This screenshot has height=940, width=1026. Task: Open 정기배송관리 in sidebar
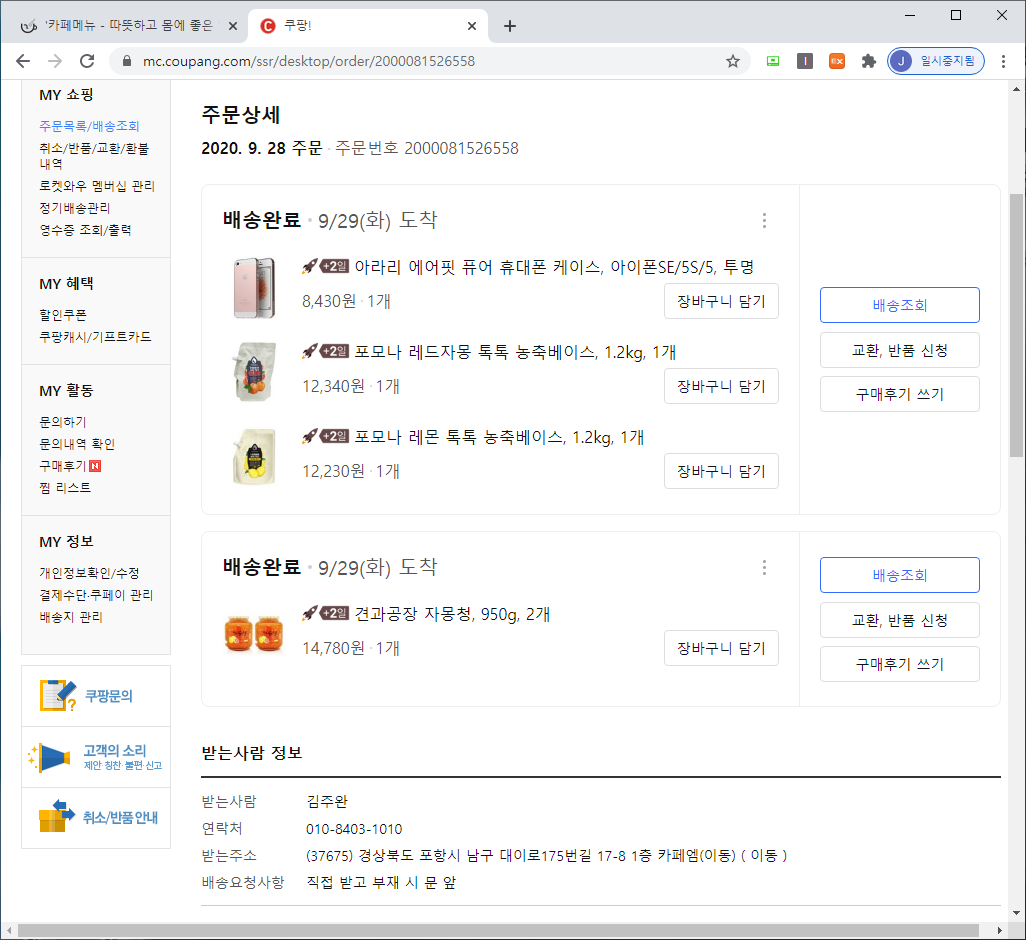[x=75, y=208]
